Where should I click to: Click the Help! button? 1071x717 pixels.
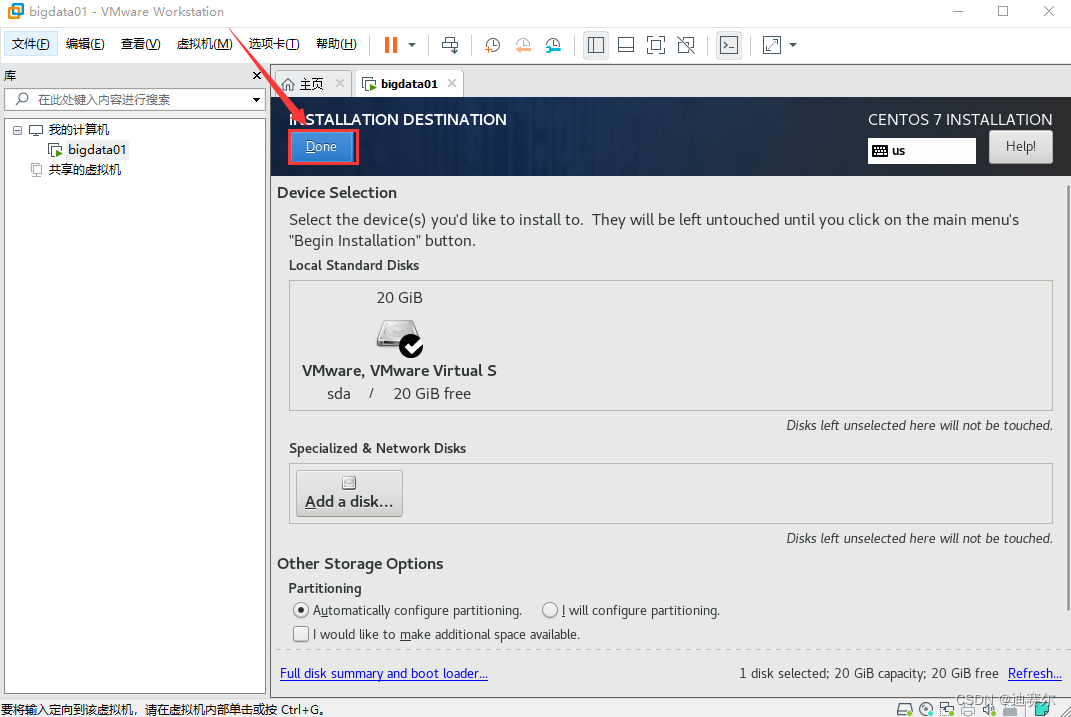(x=1020, y=147)
